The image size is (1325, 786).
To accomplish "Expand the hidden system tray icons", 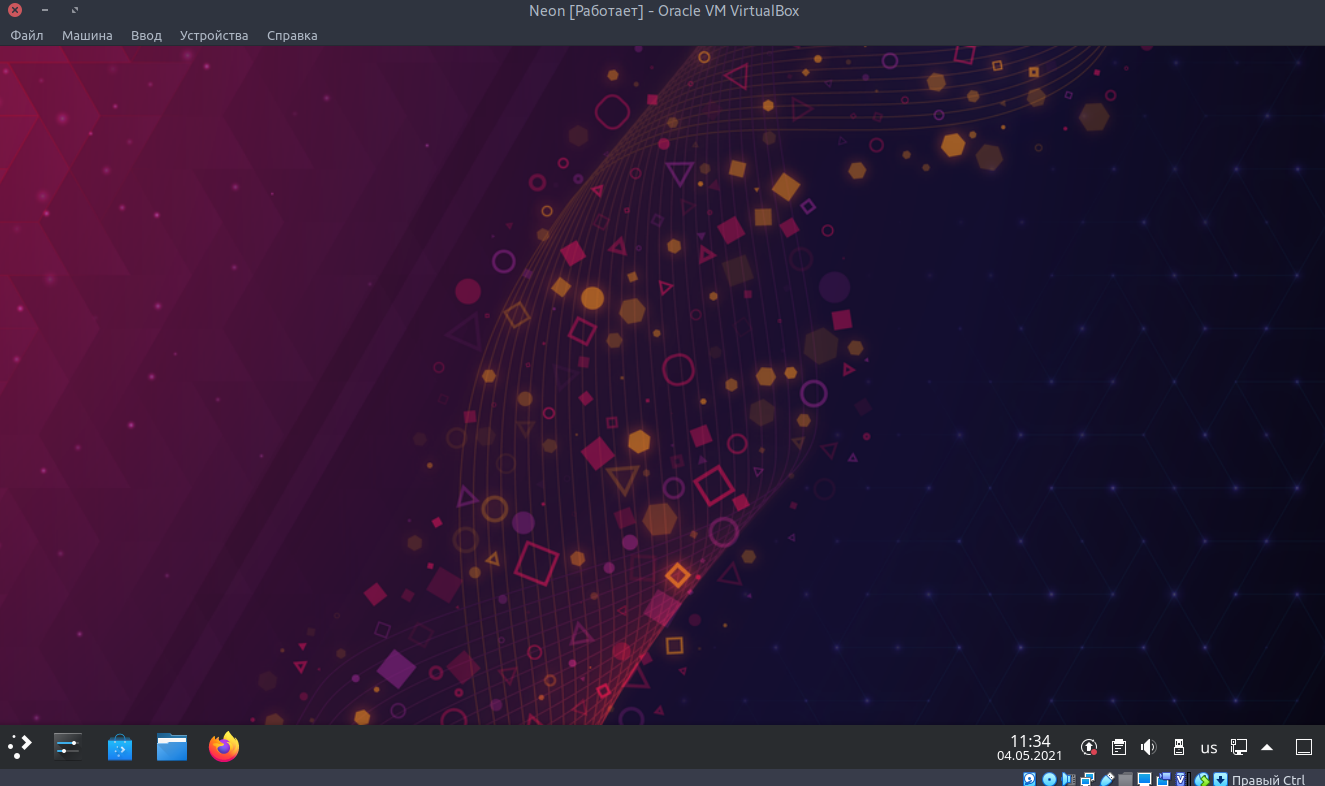I will (x=1267, y=747).
